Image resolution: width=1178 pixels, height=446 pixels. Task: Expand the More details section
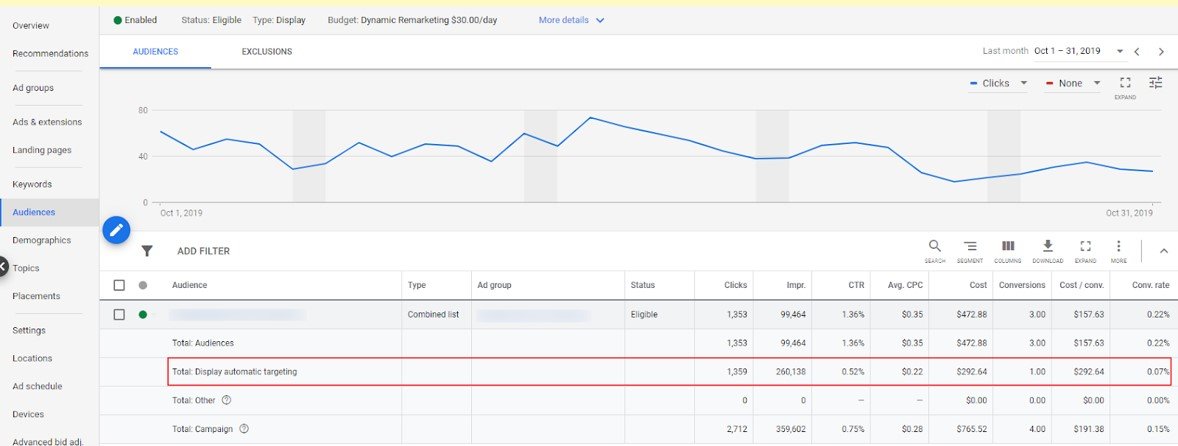(572, 20)
